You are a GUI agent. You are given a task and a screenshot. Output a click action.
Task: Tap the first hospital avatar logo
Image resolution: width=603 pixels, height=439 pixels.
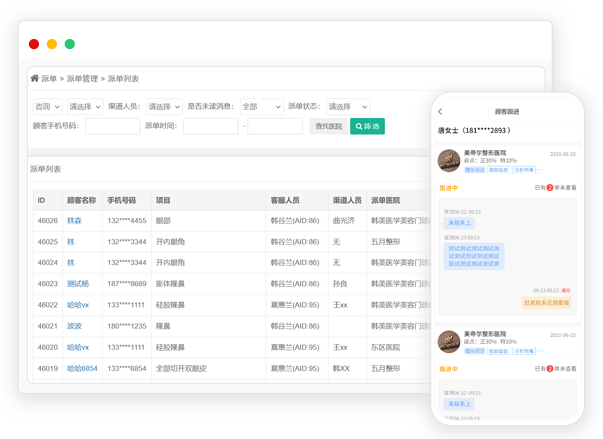coord(449,160)
